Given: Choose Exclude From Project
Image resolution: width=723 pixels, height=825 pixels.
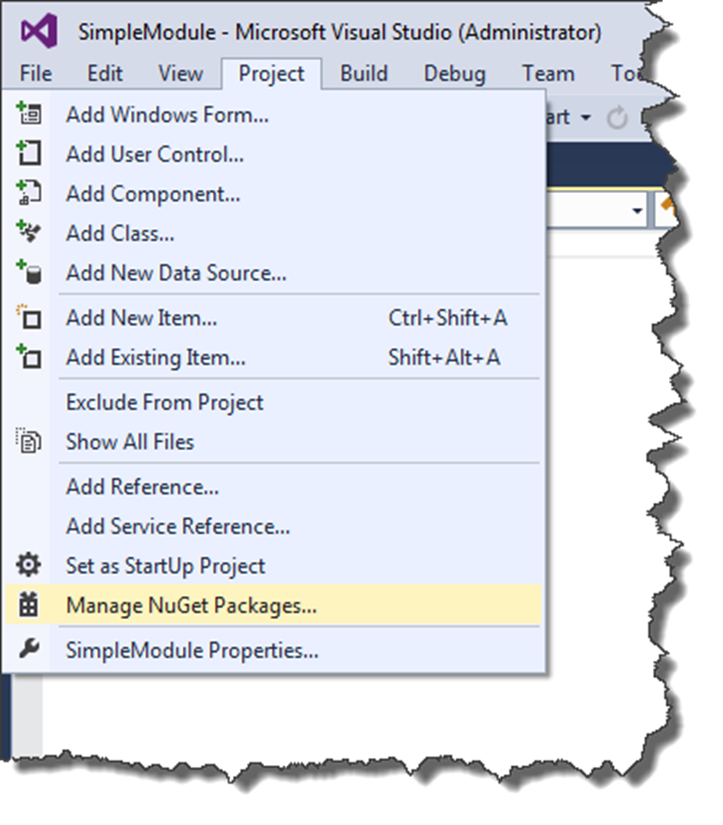Looking at the screenshot, I should pos(164,402).
